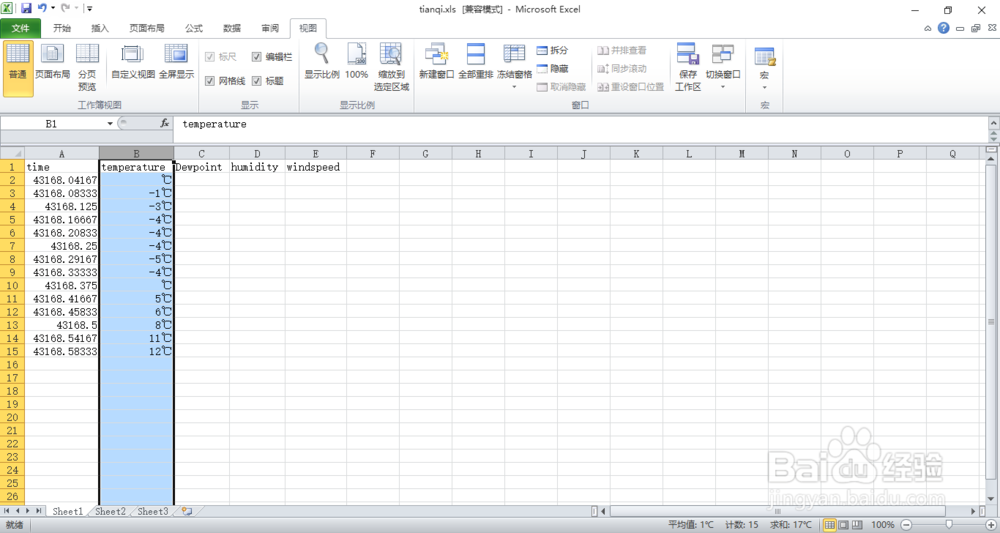Open the Name Box dropdown arrow
Screen dimensions: 1000x533
point(110,124)
